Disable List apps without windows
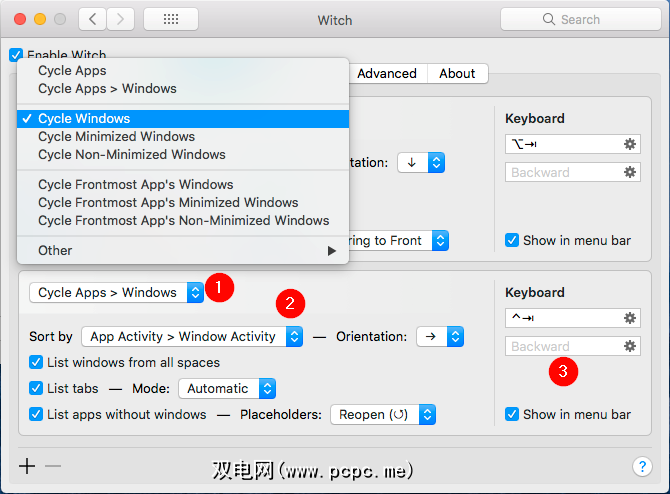This screenshot has height=494, width=670. [36, 415]
